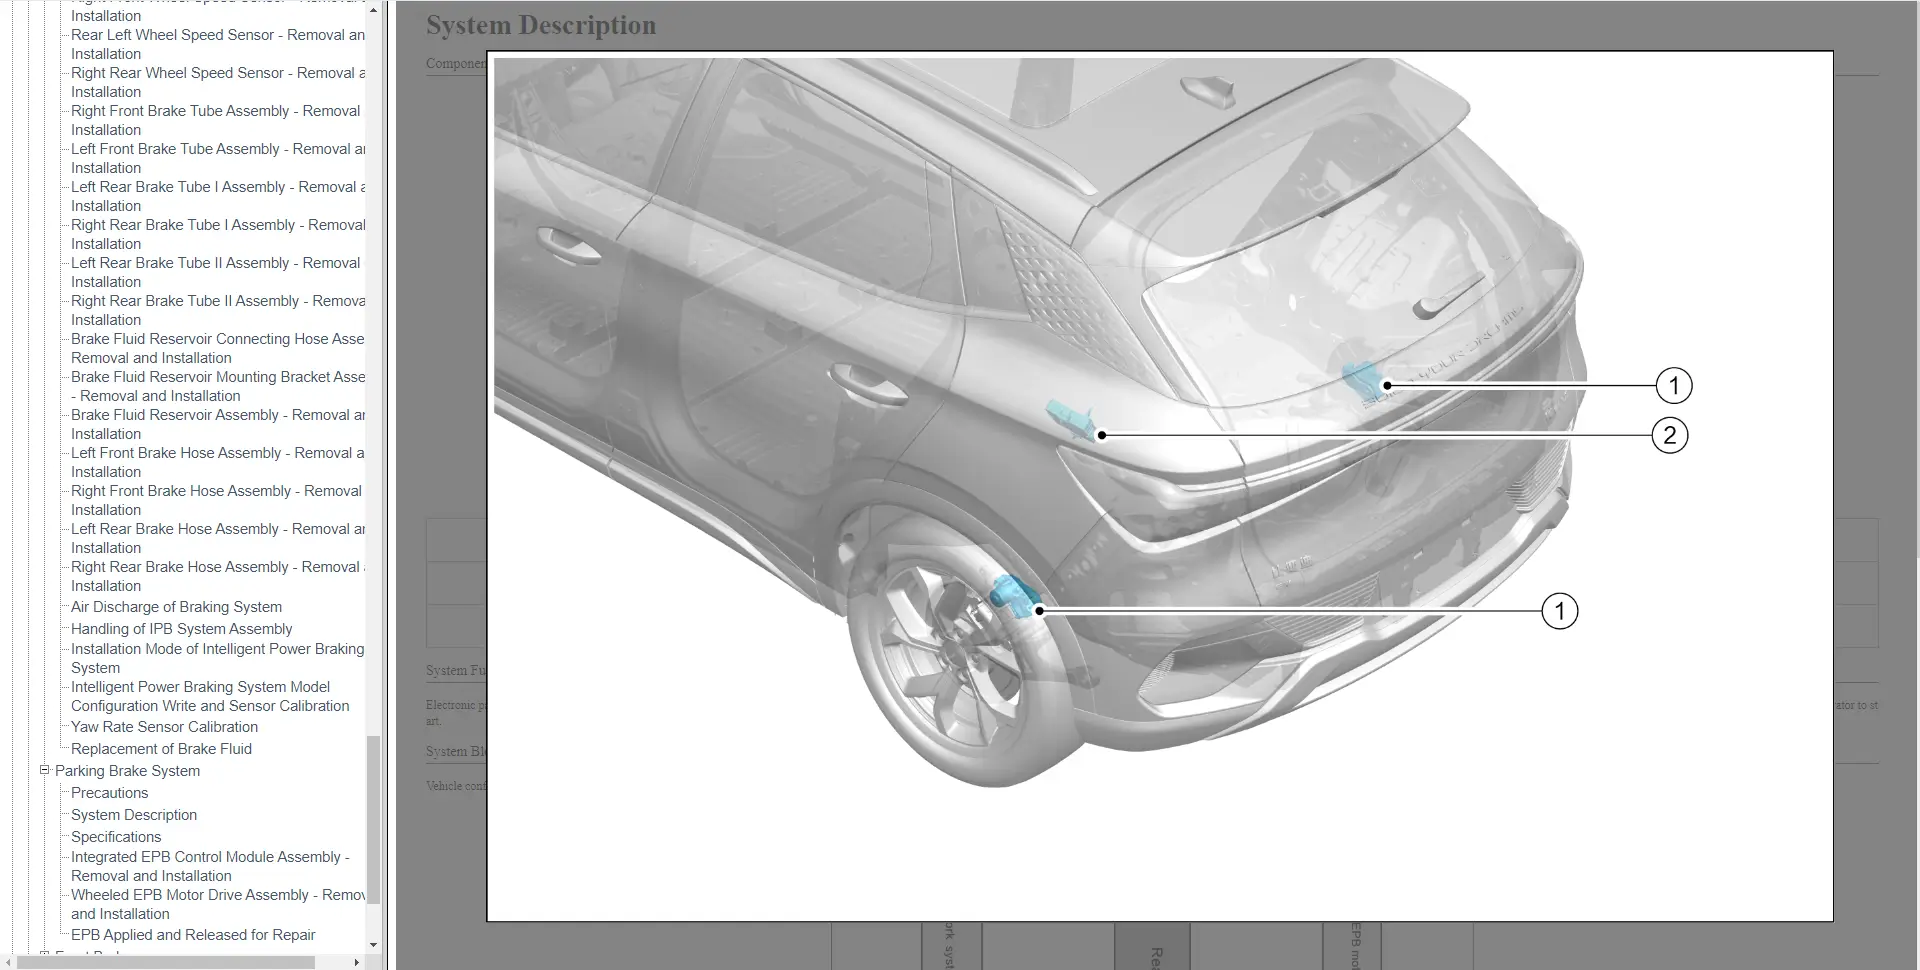Go to Parking Brake System Precautions
The image size is (1920, 970).
click(x=109, y=793)
